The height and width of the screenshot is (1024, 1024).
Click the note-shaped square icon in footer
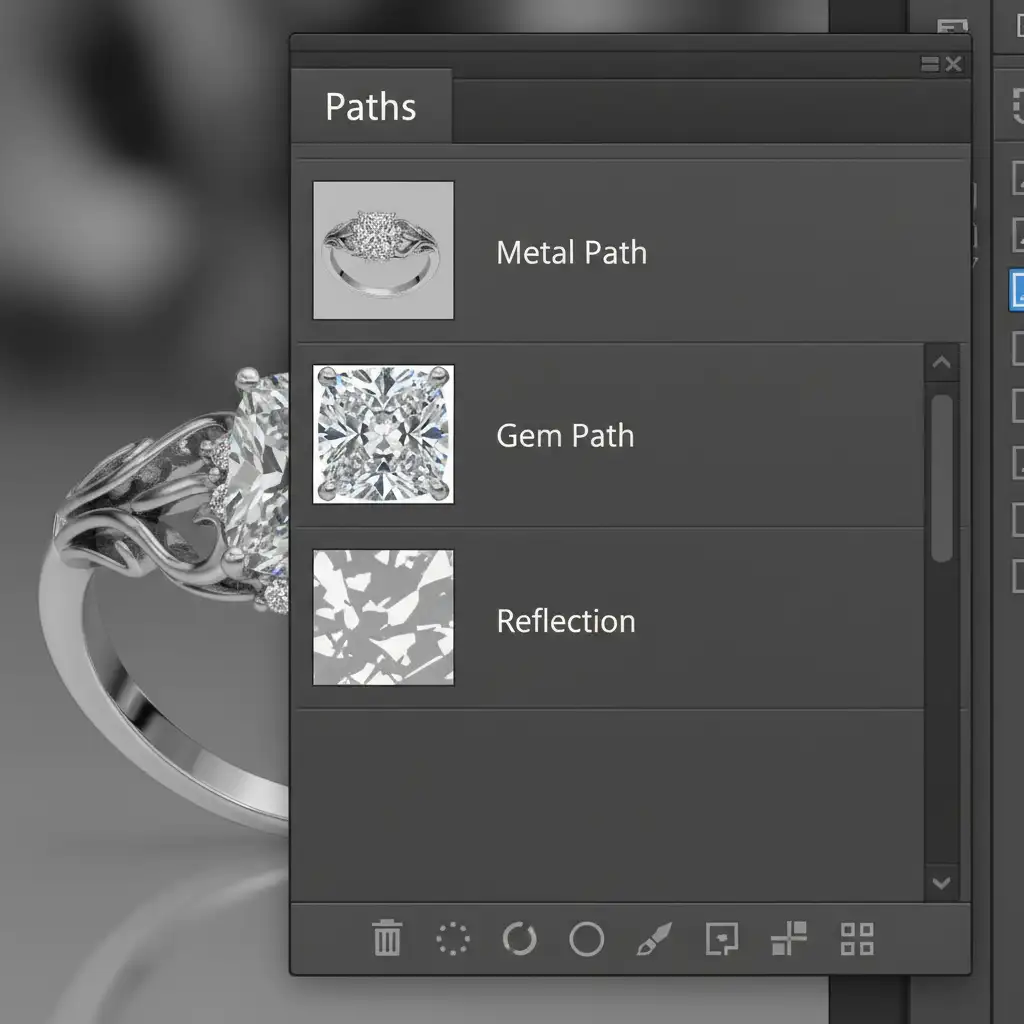click(721, 939)
